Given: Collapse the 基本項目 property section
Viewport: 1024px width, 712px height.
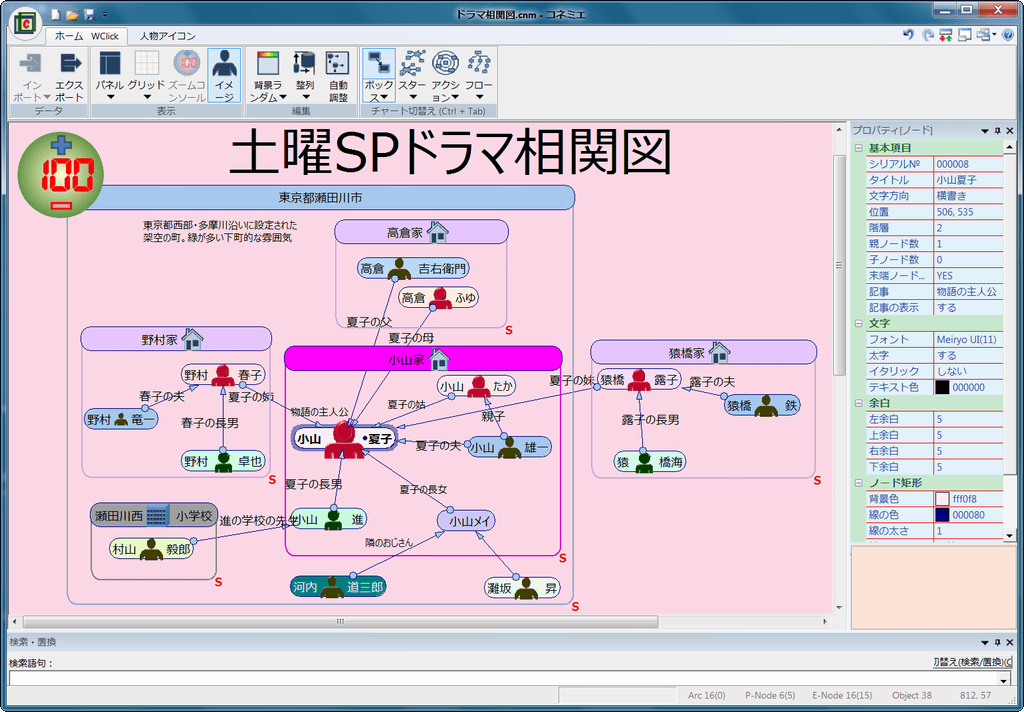Looking at the screenshot, I should [858, 148].
